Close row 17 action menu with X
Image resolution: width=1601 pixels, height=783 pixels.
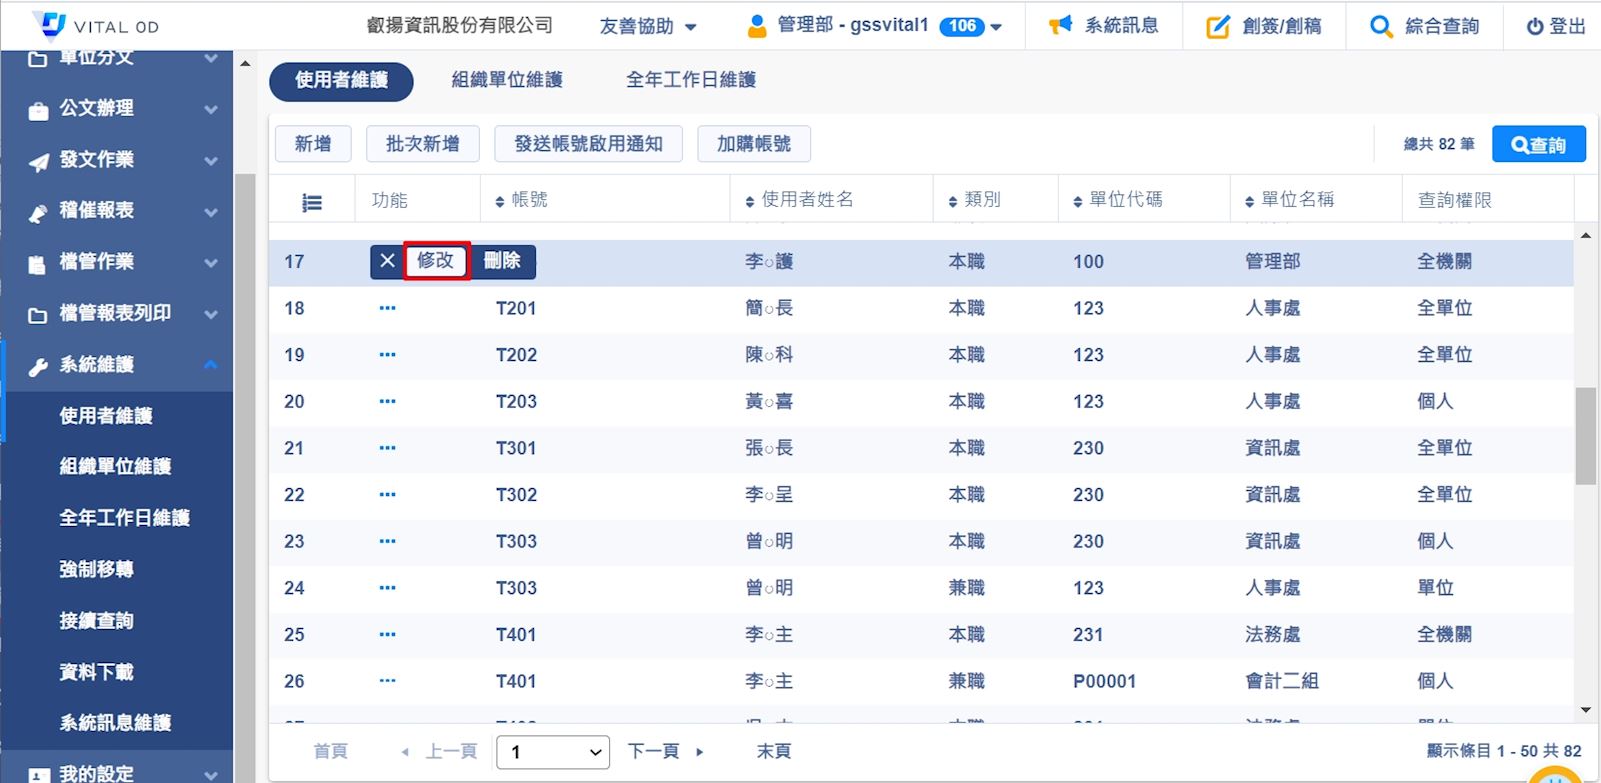pos(387,261)
